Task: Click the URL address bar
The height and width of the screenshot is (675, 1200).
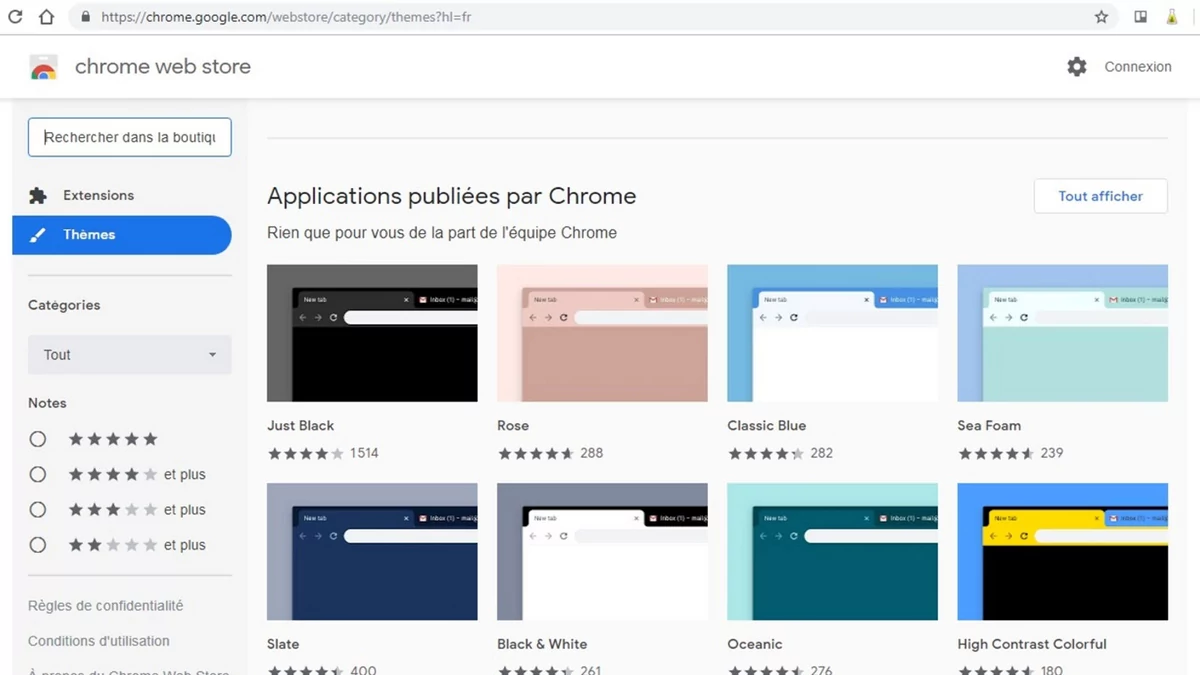Action: (592, 17)
